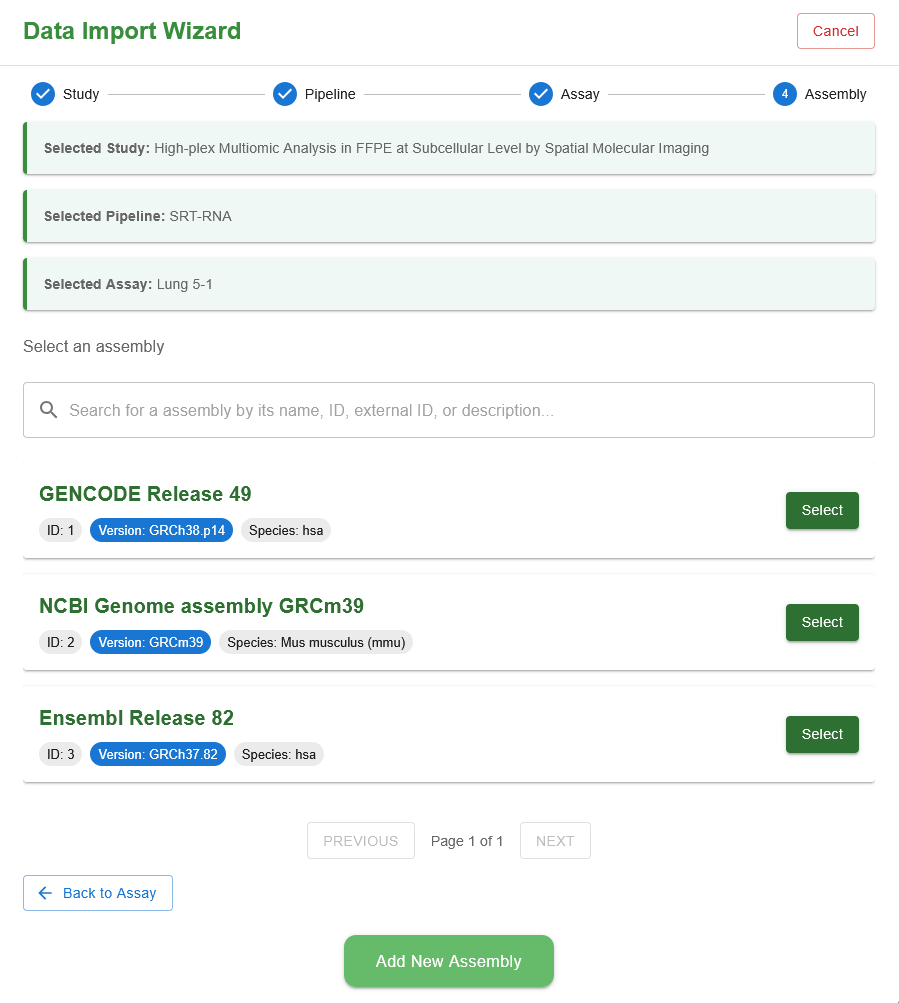
Task: Click the PREVIOUS pagination button
Action: coord(360,841)
